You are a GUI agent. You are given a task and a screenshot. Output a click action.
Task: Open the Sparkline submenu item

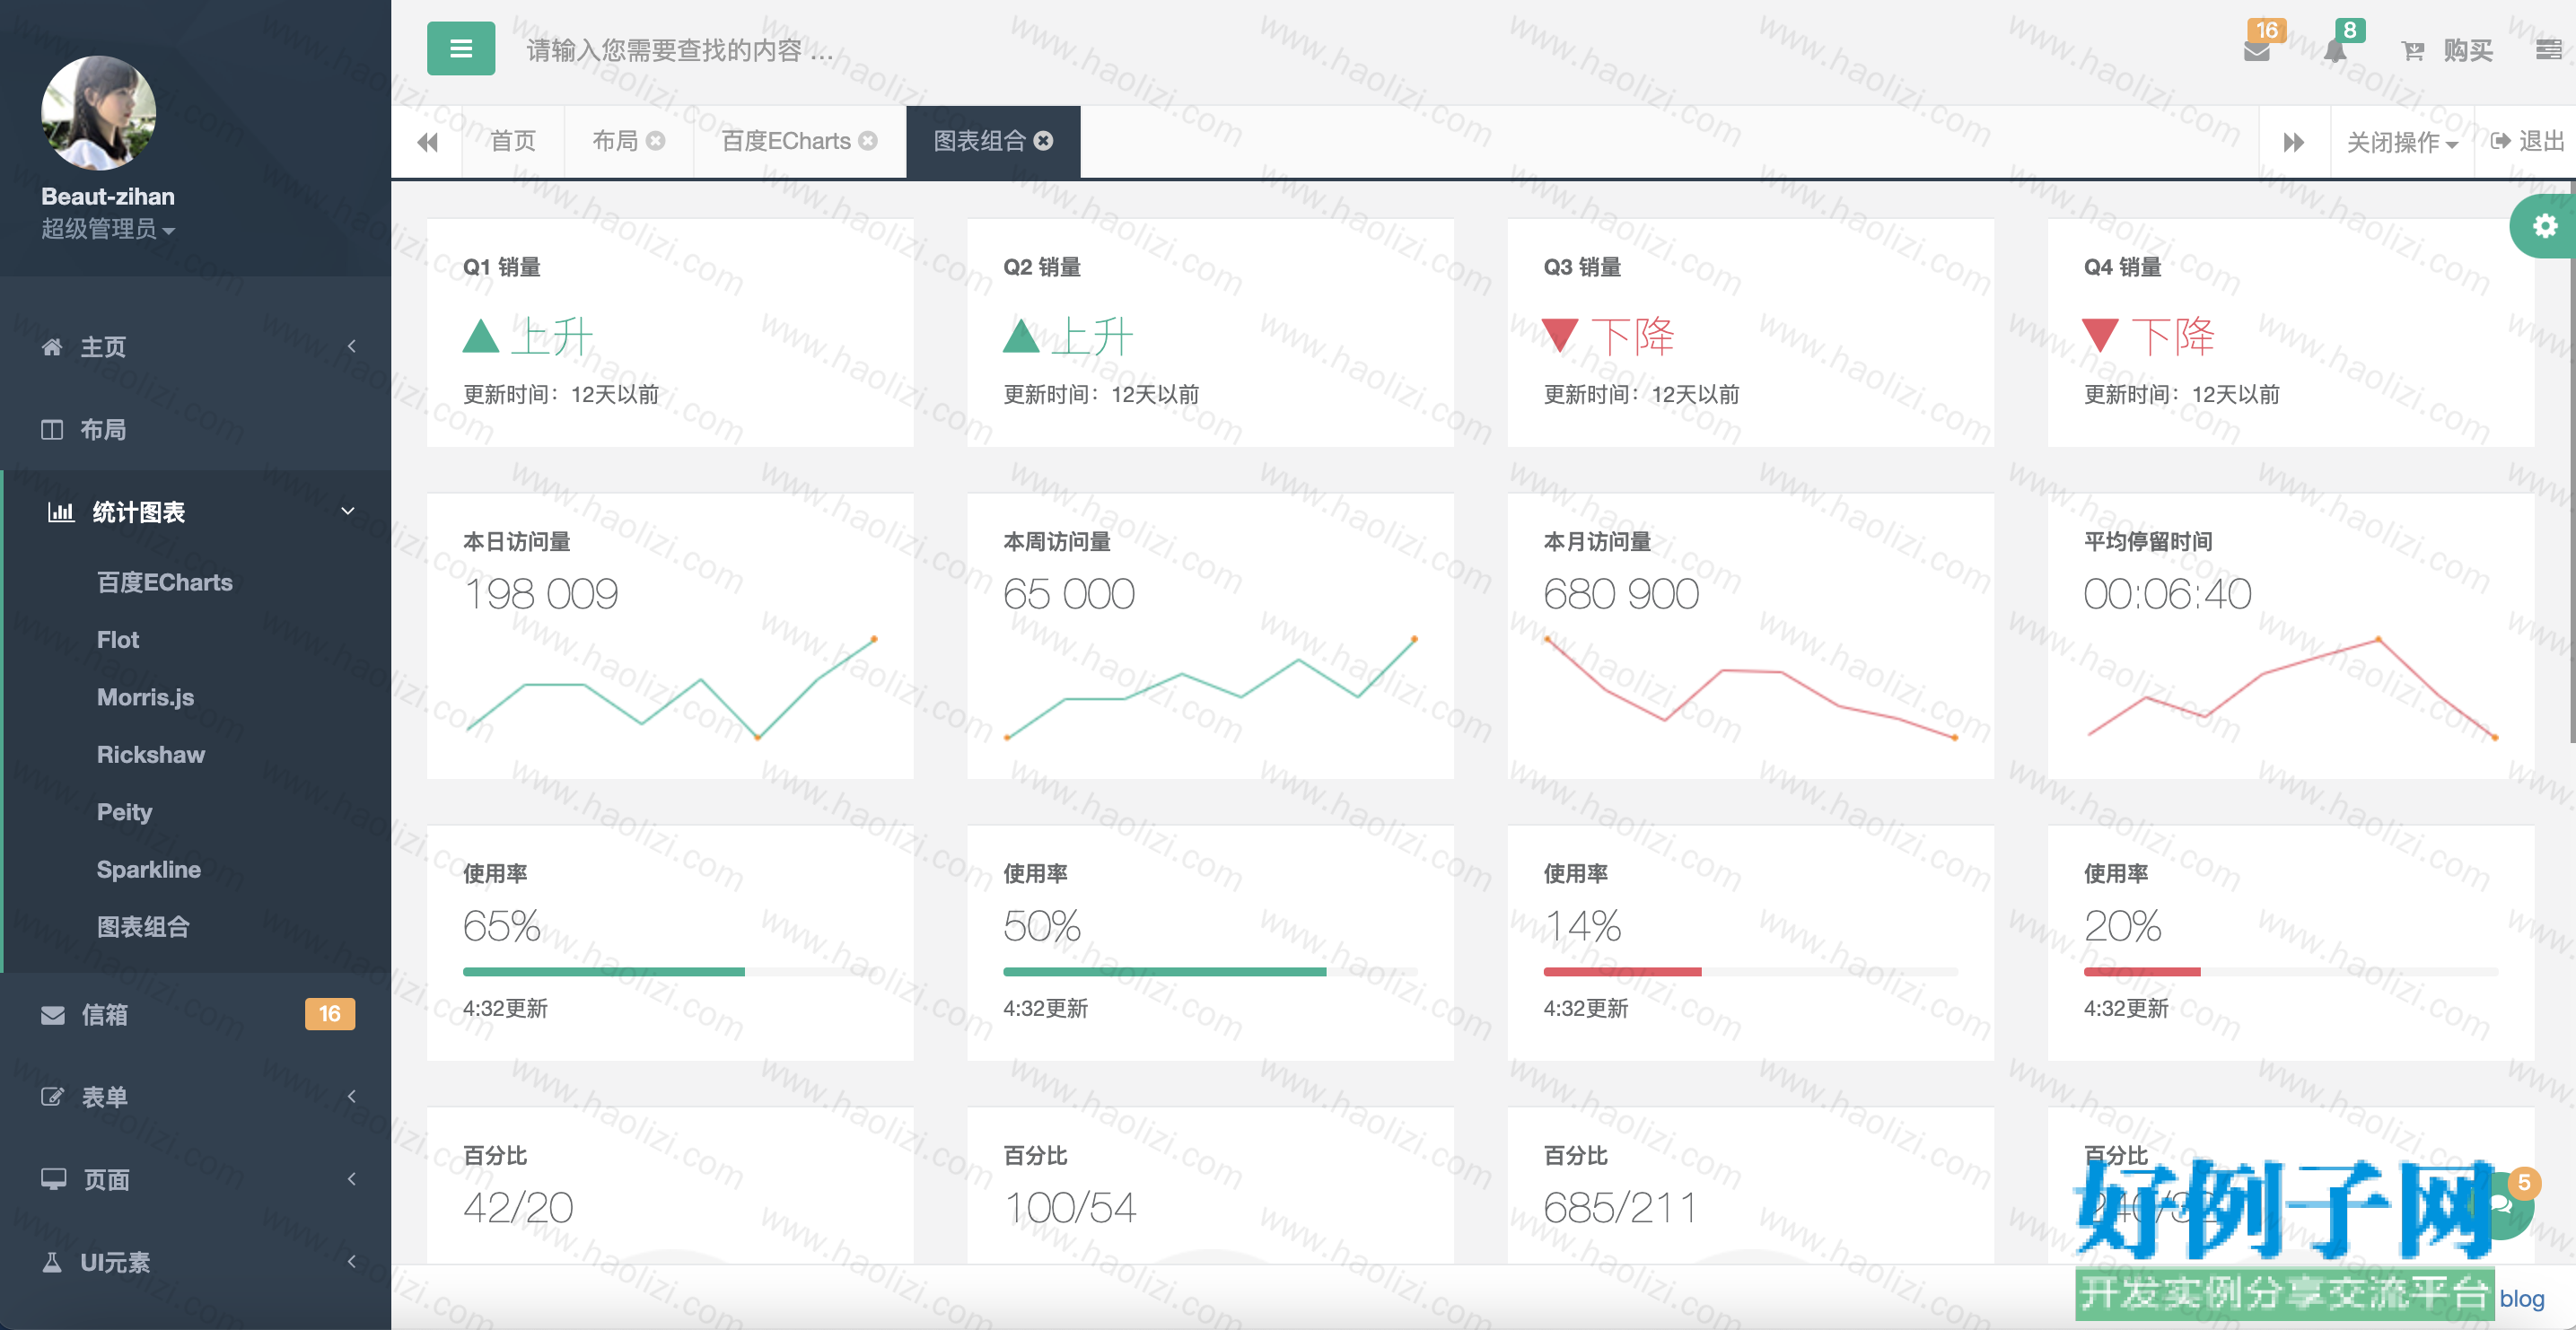point(149,870)
